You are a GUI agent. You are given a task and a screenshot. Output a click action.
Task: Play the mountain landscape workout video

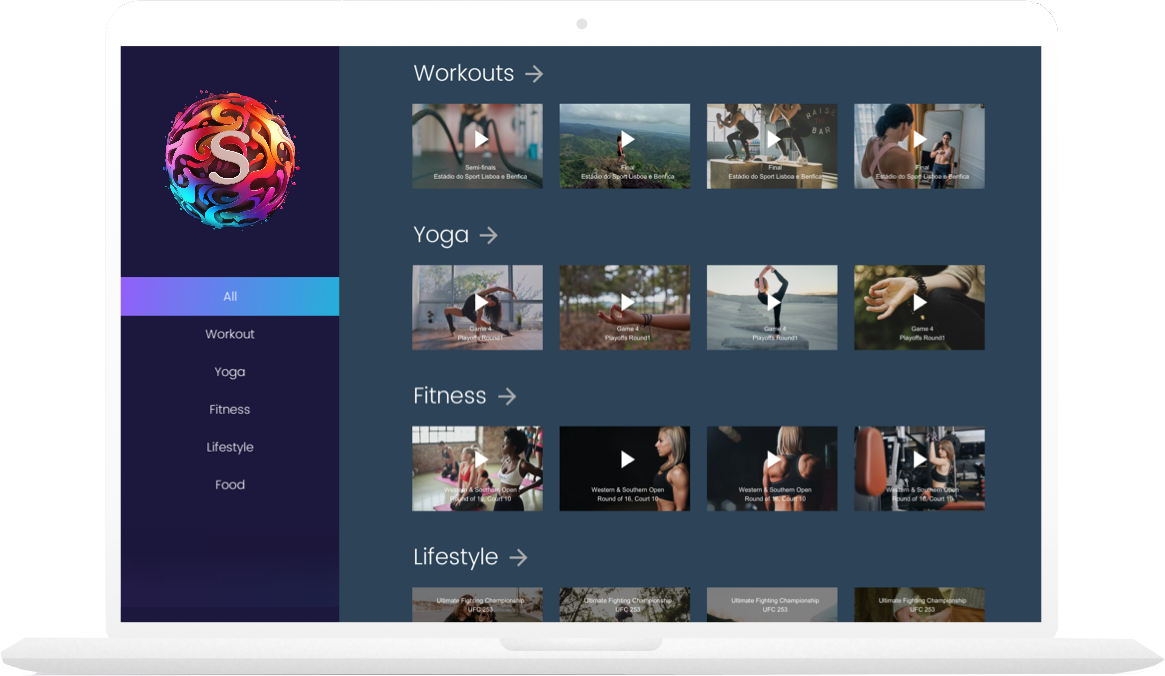click(x=627, y=139)
